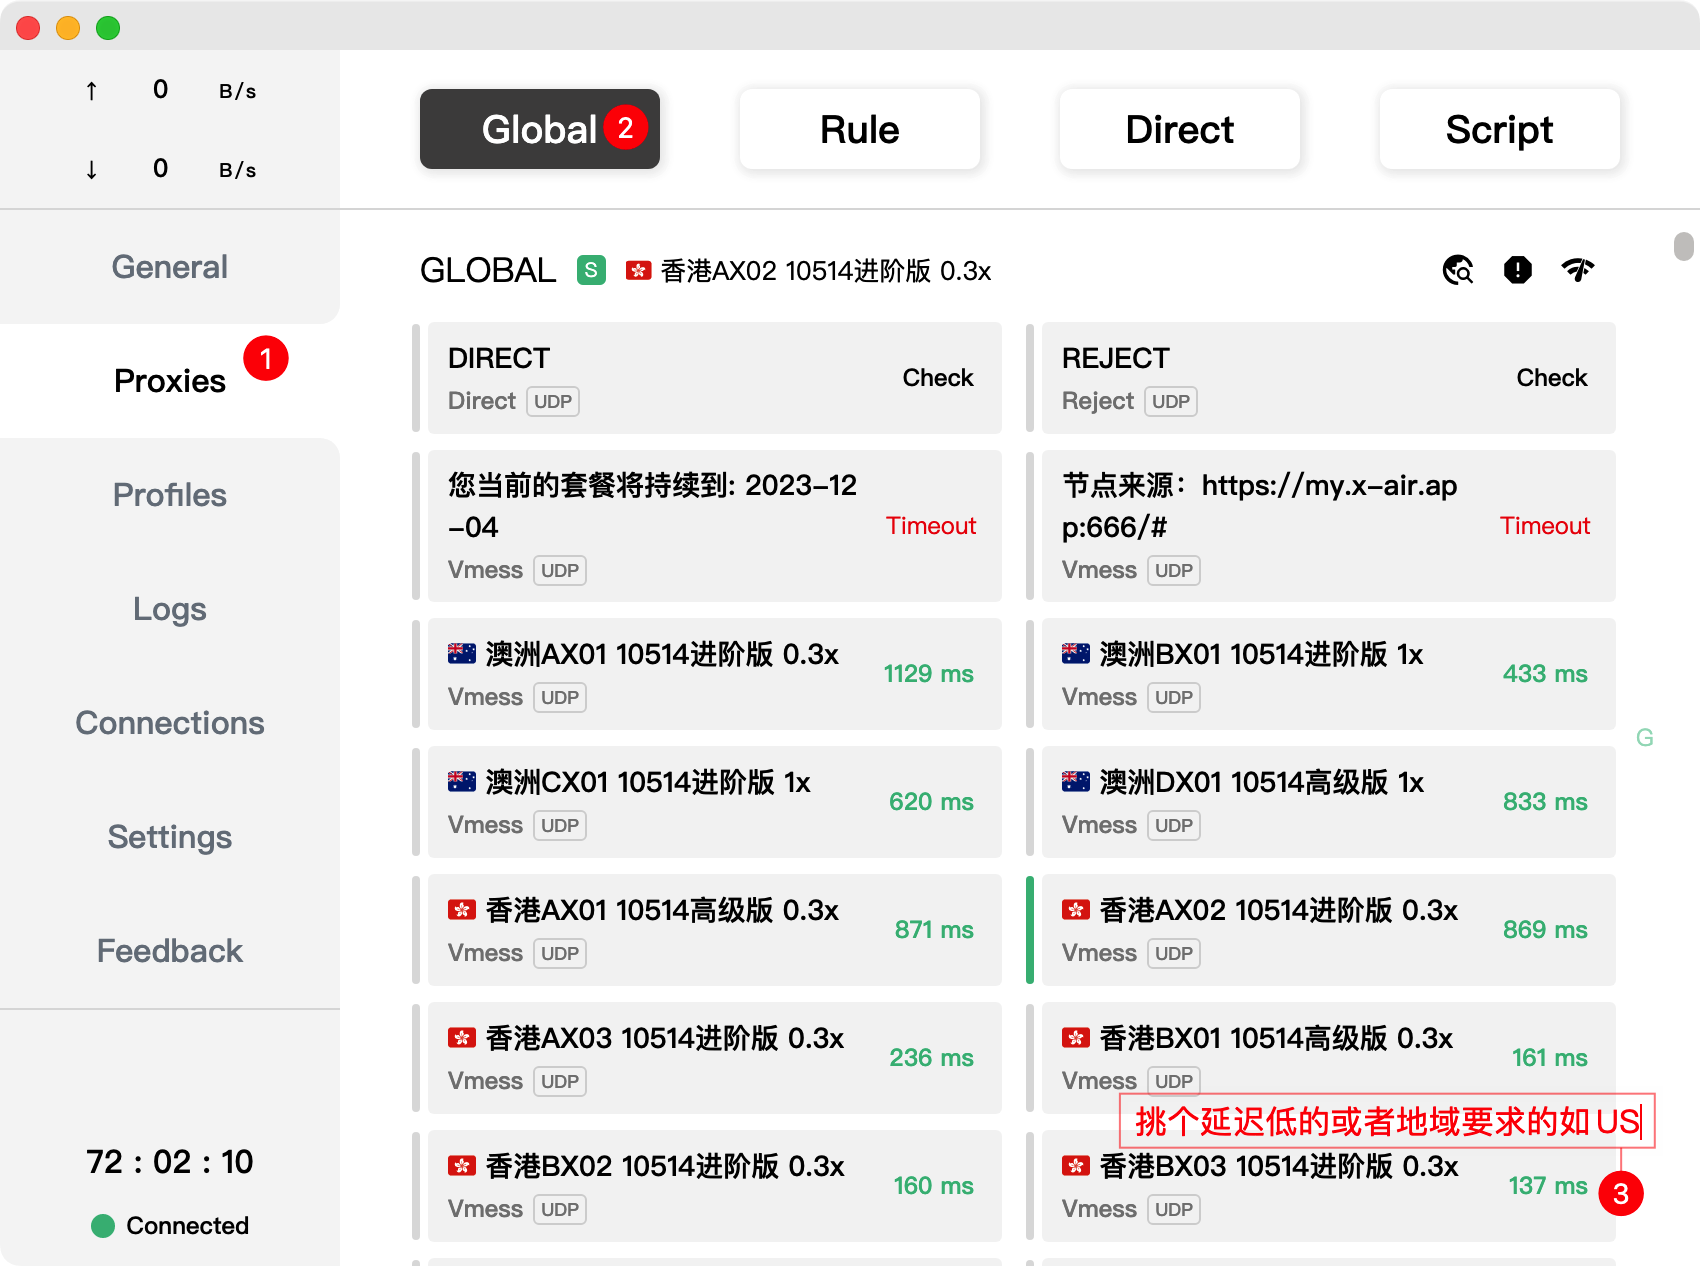The height and width of the screenshot is (1266, 1700).
Task: Switch to Rule proxy mode
Action: pos(859,129)
